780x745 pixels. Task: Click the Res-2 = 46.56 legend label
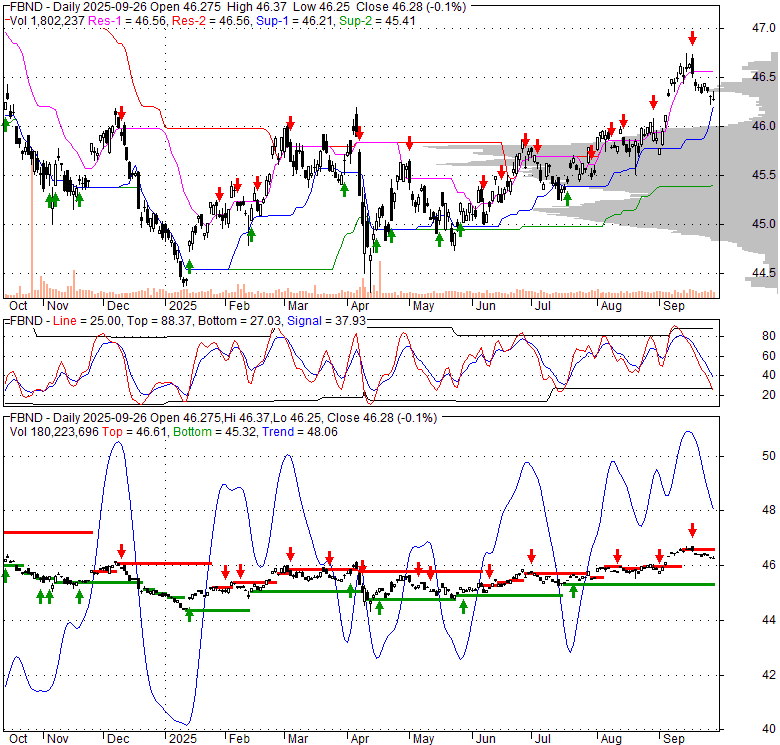click(211, 21)
